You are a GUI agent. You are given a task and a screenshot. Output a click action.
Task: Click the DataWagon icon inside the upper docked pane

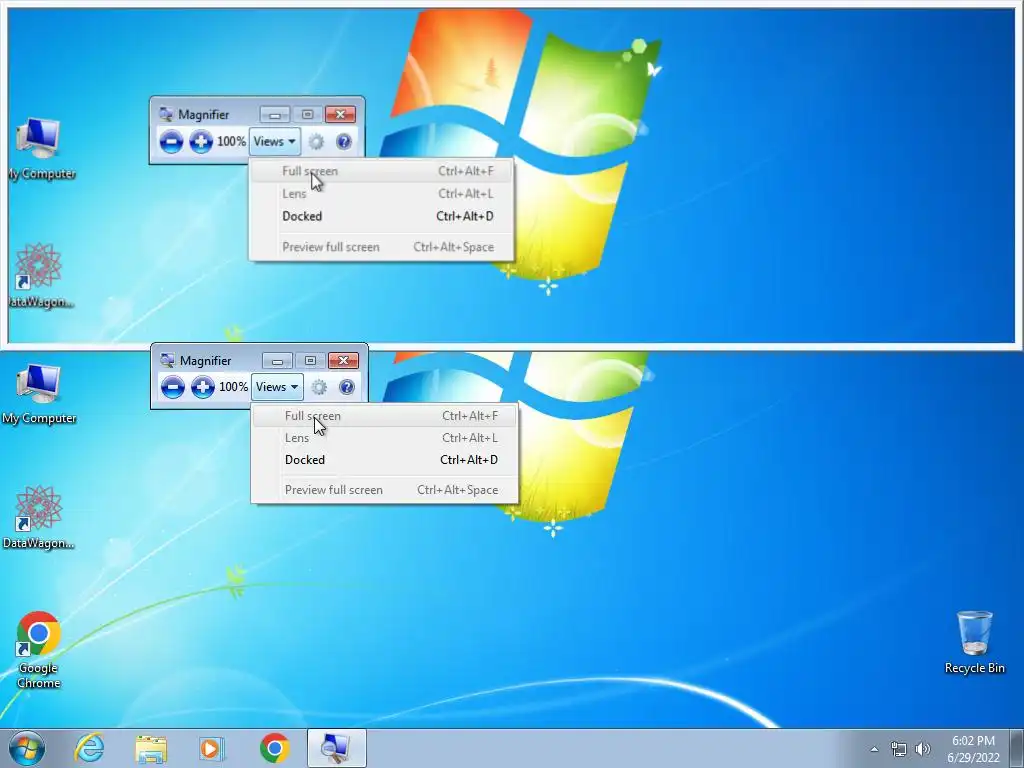click(x=39, y=275)
